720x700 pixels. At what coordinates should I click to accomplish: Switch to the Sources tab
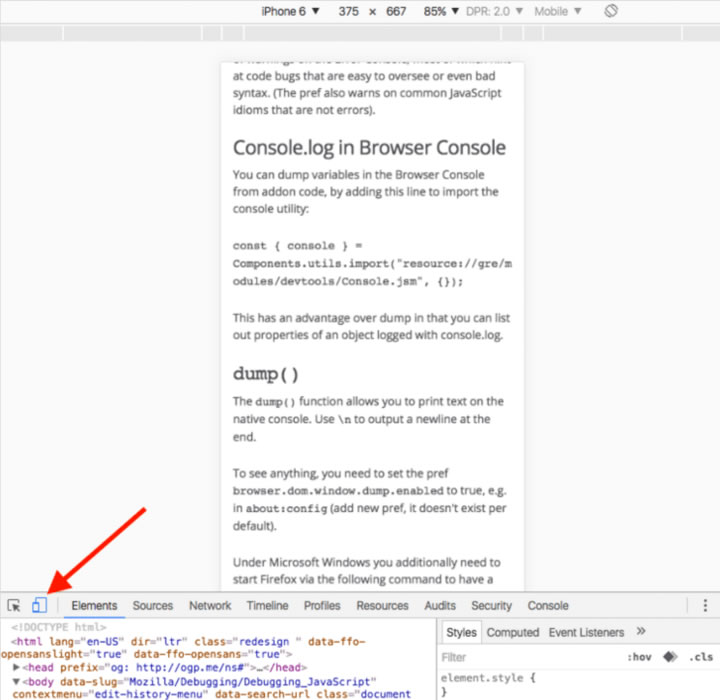click(152, 605)
